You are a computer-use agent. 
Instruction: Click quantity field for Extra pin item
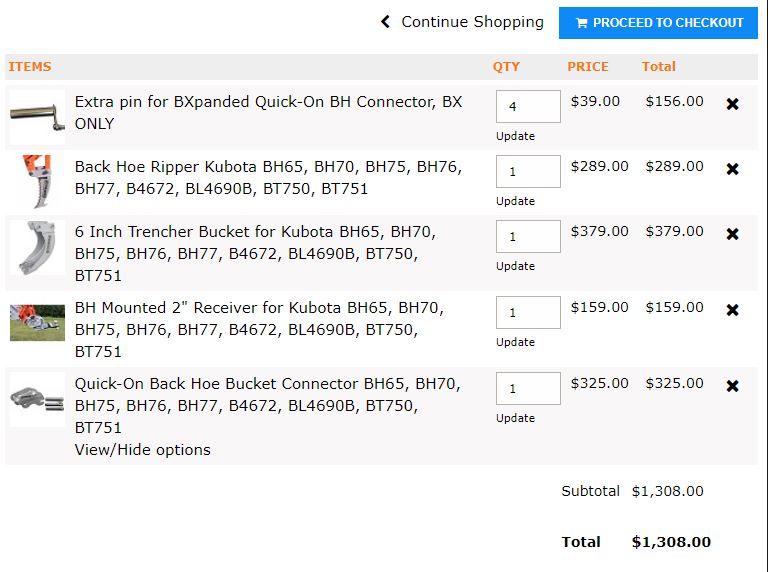[x=528, y=106]
